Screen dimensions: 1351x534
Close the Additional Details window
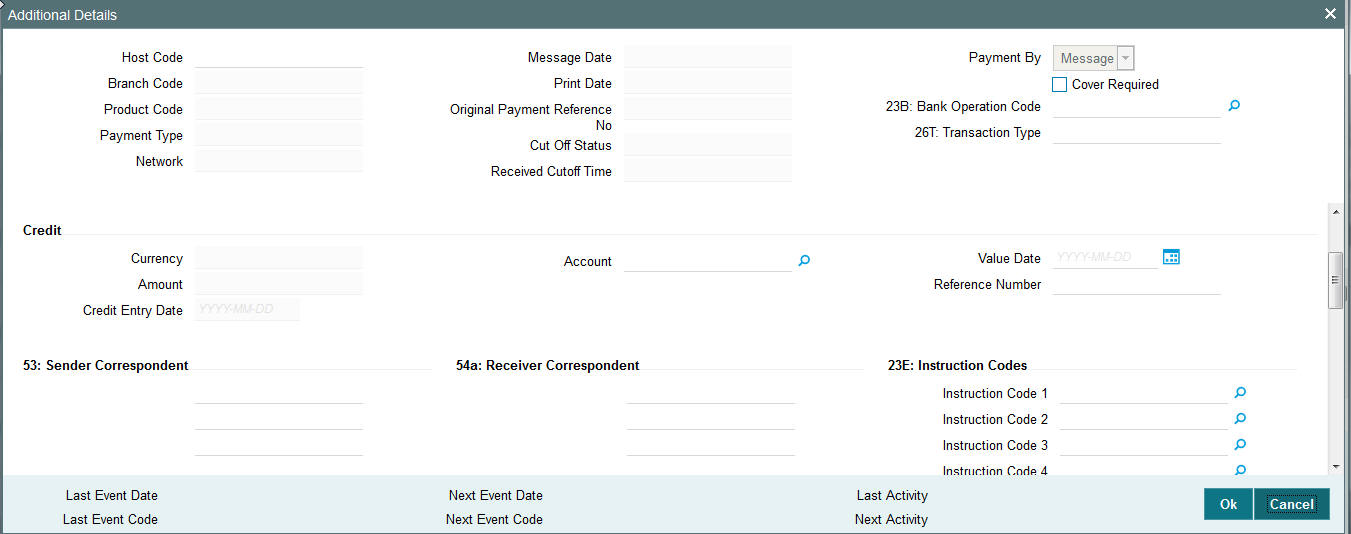click(1330, 14)
